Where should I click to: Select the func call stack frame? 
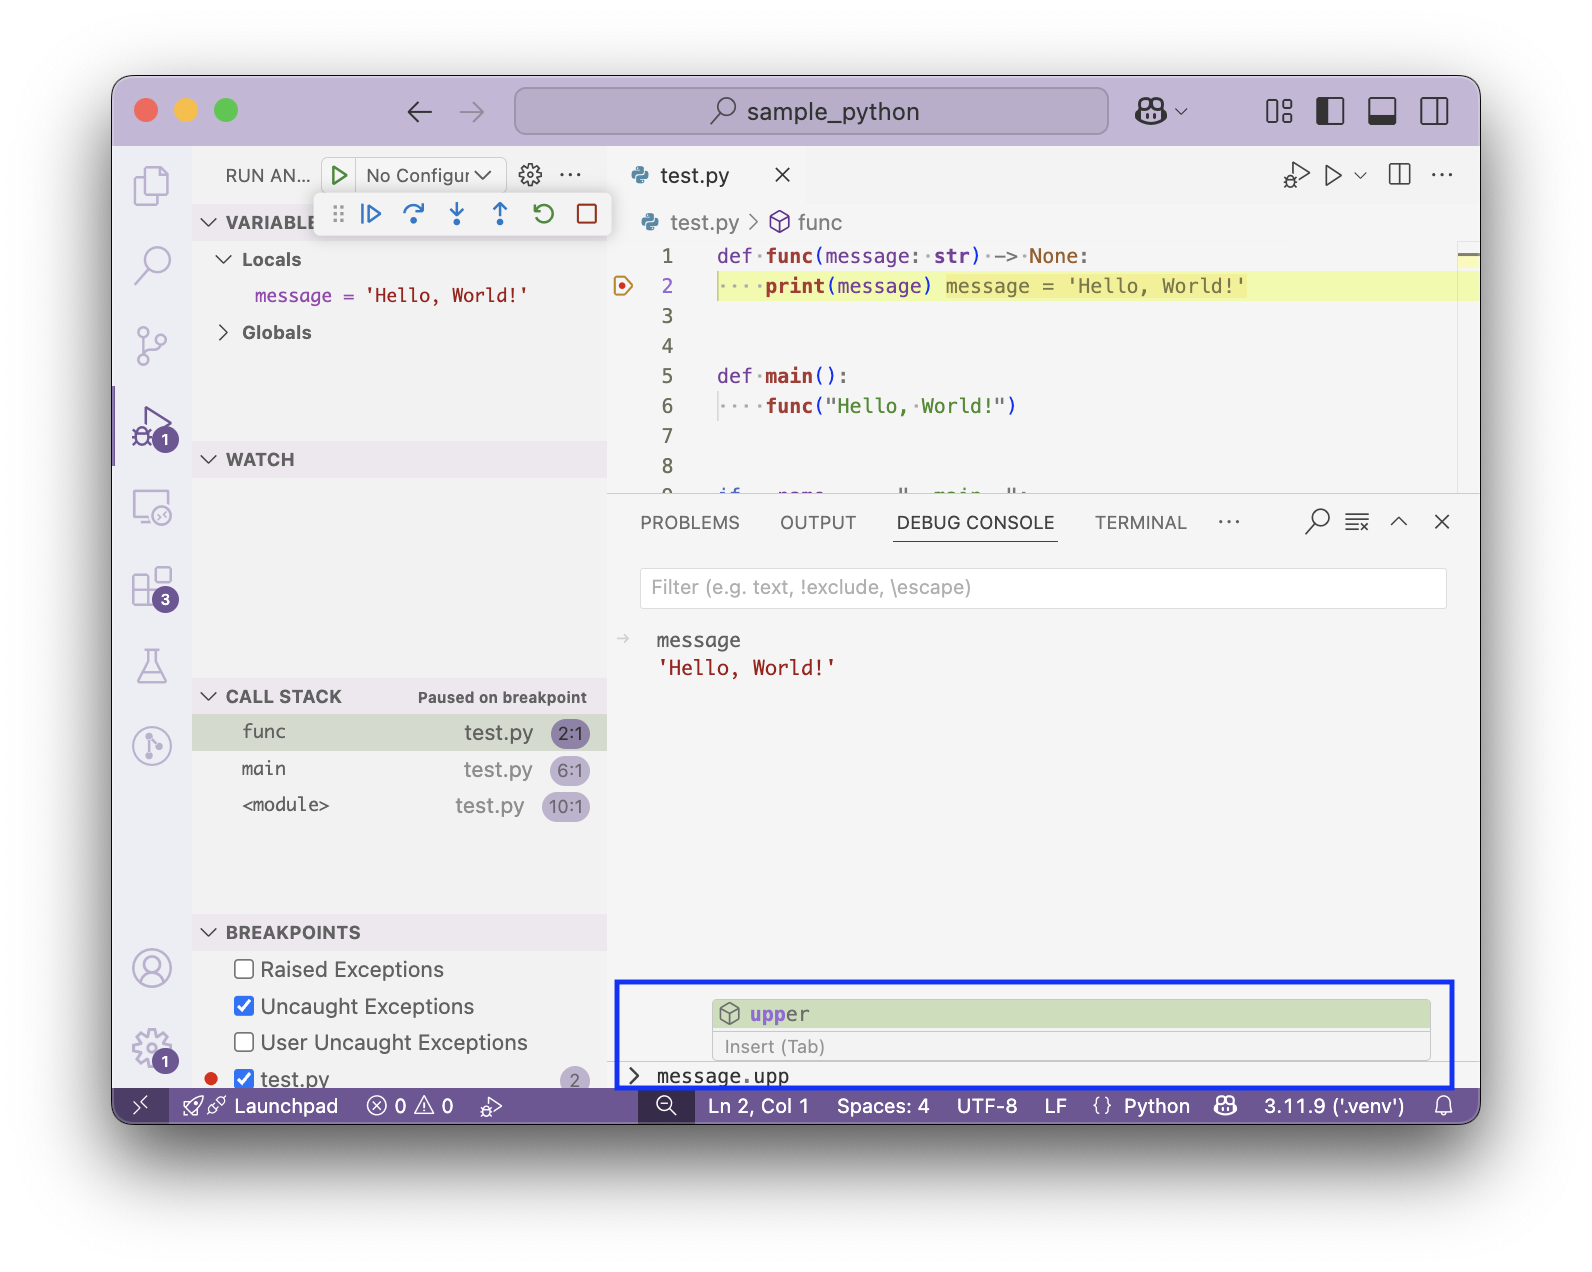[x=399, y=732]
